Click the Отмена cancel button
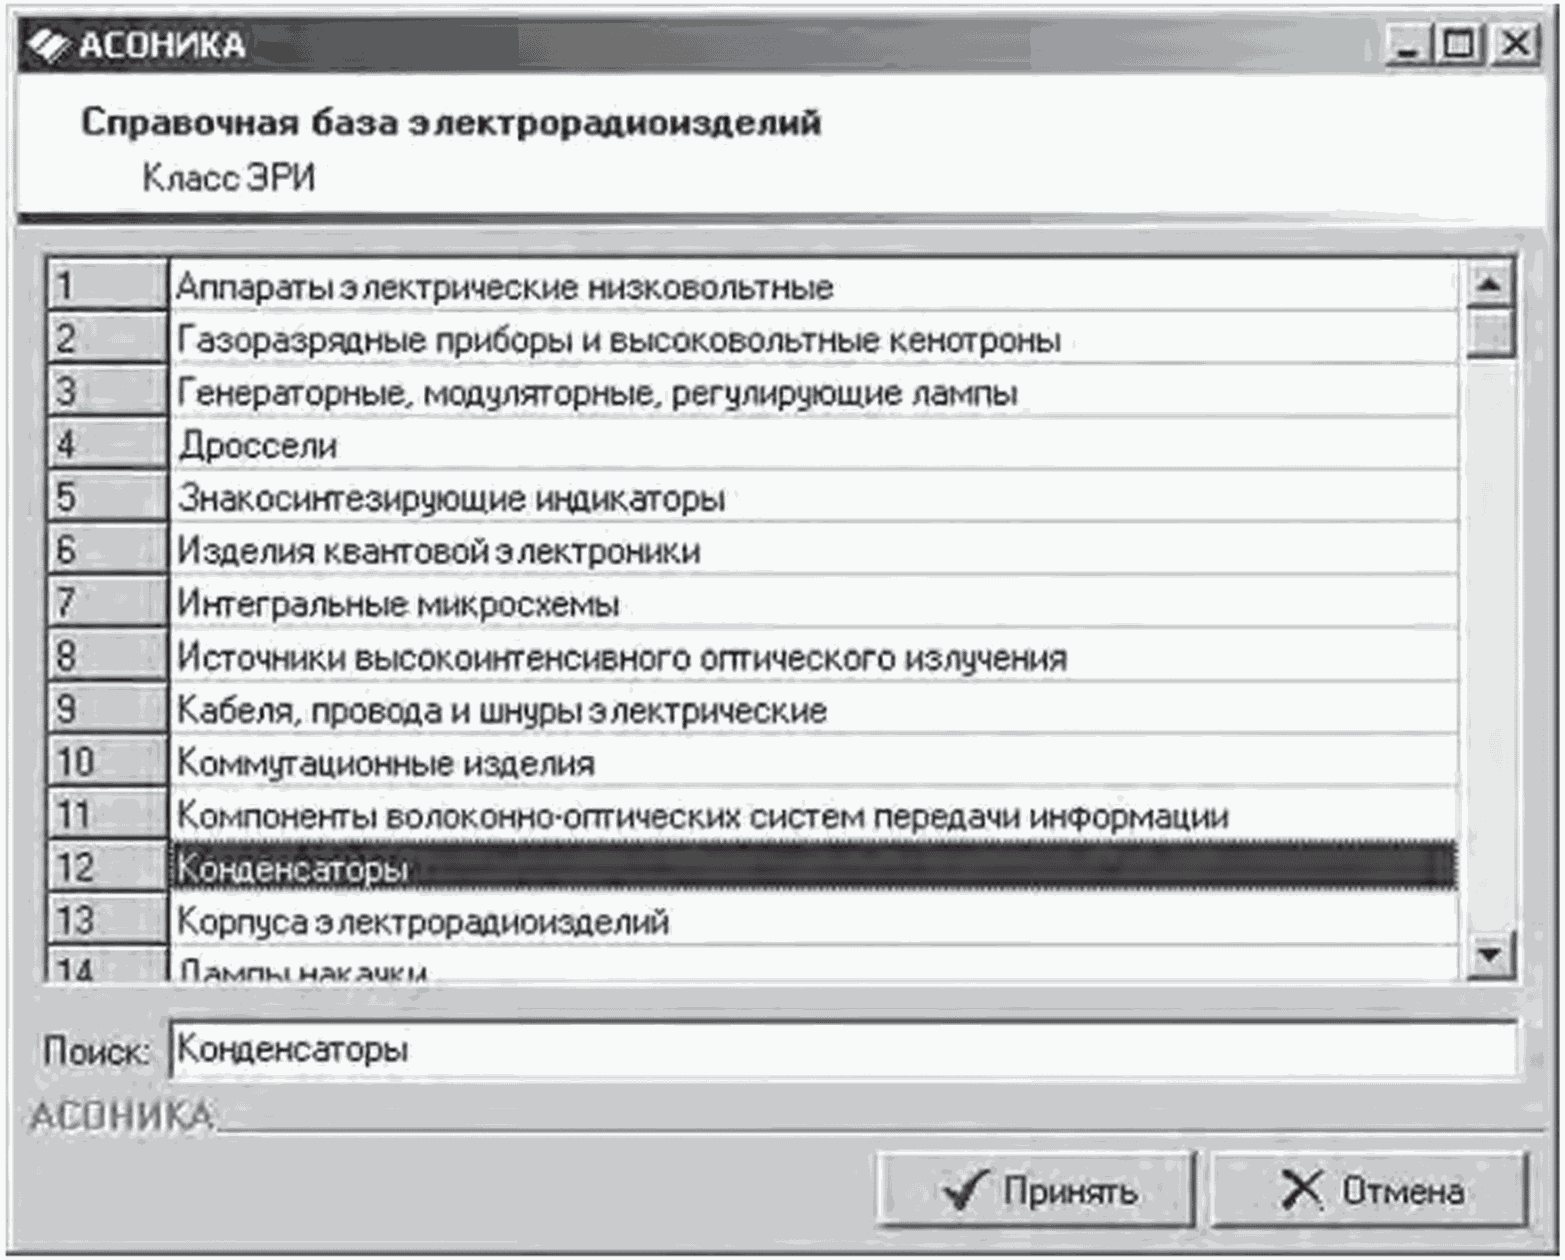Screen dimensions: 1565x1260 (x=1370, y=1189)
